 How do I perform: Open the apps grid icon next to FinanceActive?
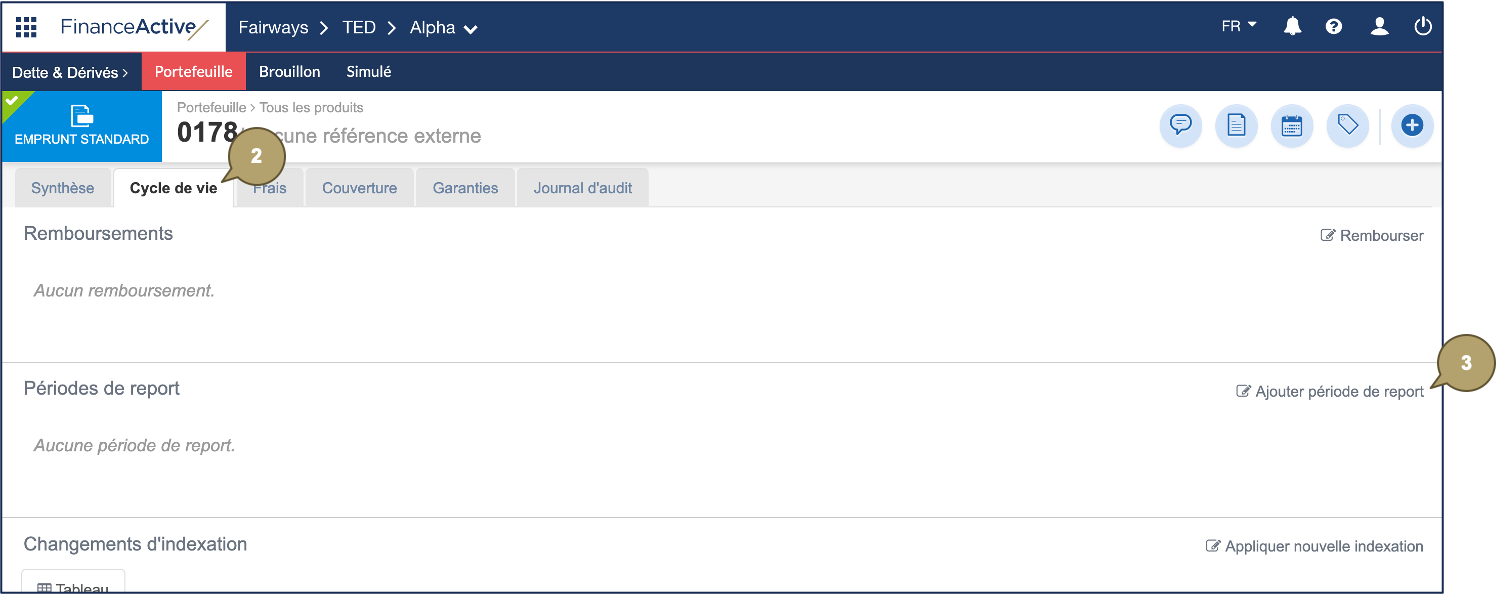pyautogui.click(x=26, y=27)
